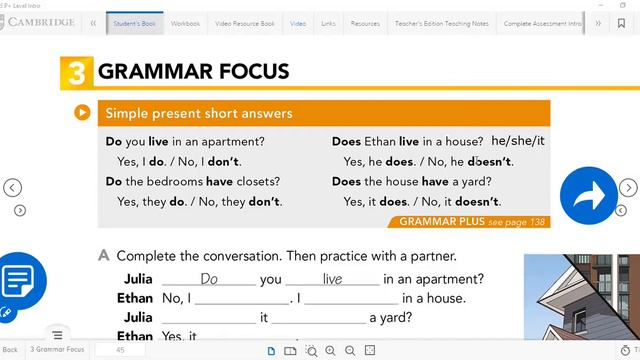
Task: Open the Links tab
Action: (x=328, y=24)
